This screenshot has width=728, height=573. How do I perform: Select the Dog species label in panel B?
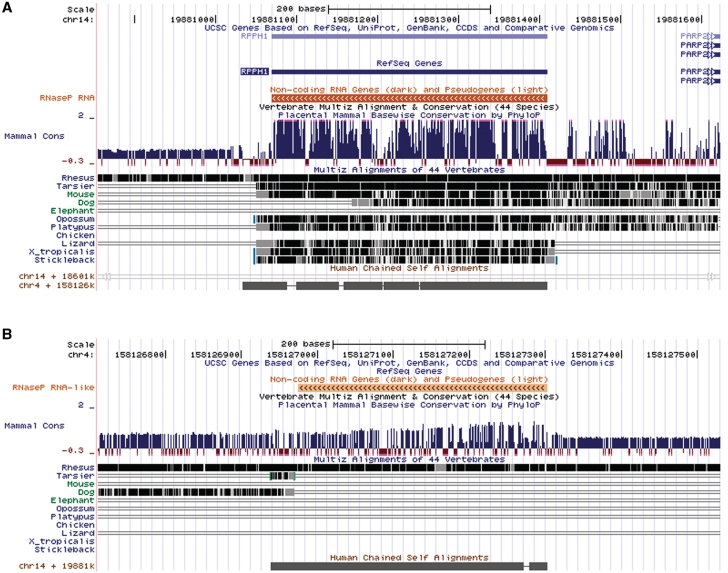click(x=86, y=492)
